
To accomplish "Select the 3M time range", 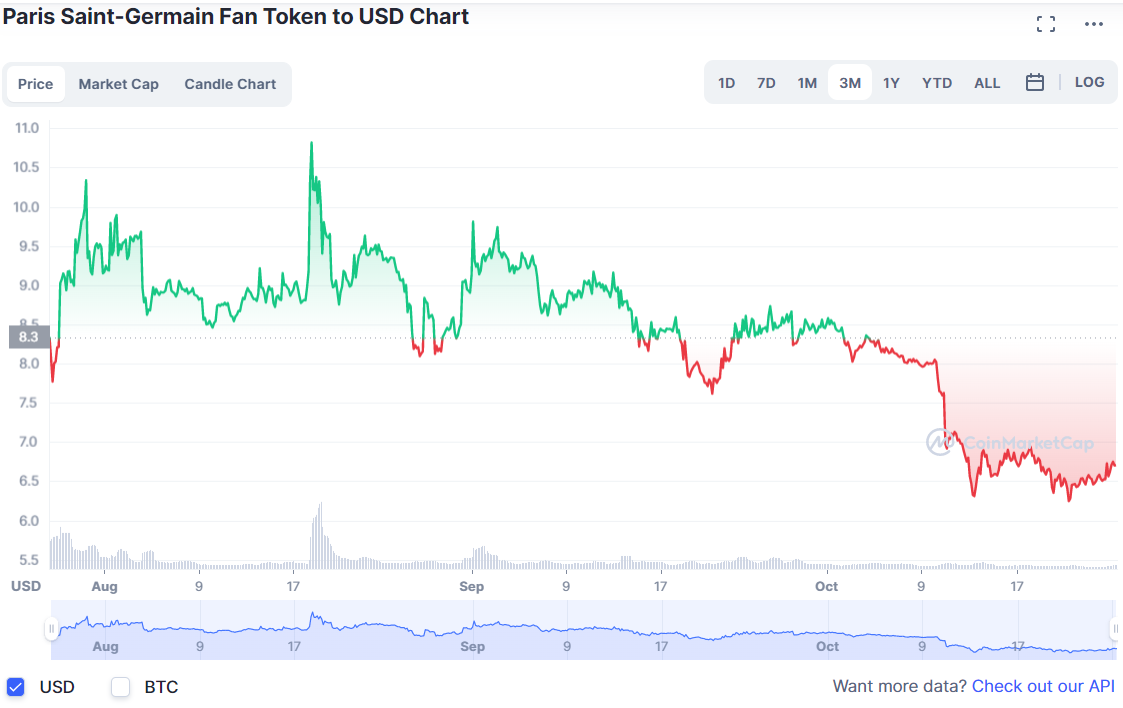I will pyautogui.click(x=850, y=83).
